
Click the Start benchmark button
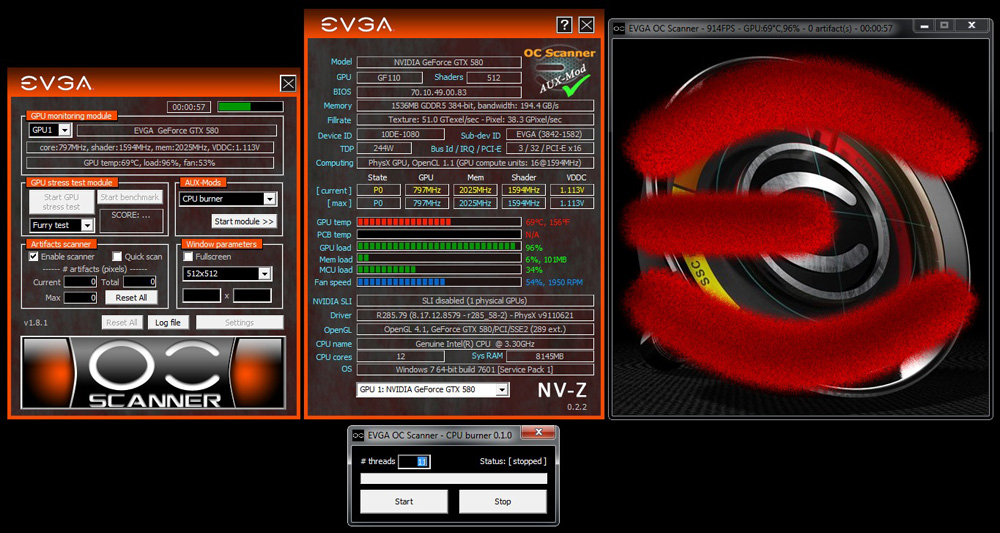coord(130,197)
